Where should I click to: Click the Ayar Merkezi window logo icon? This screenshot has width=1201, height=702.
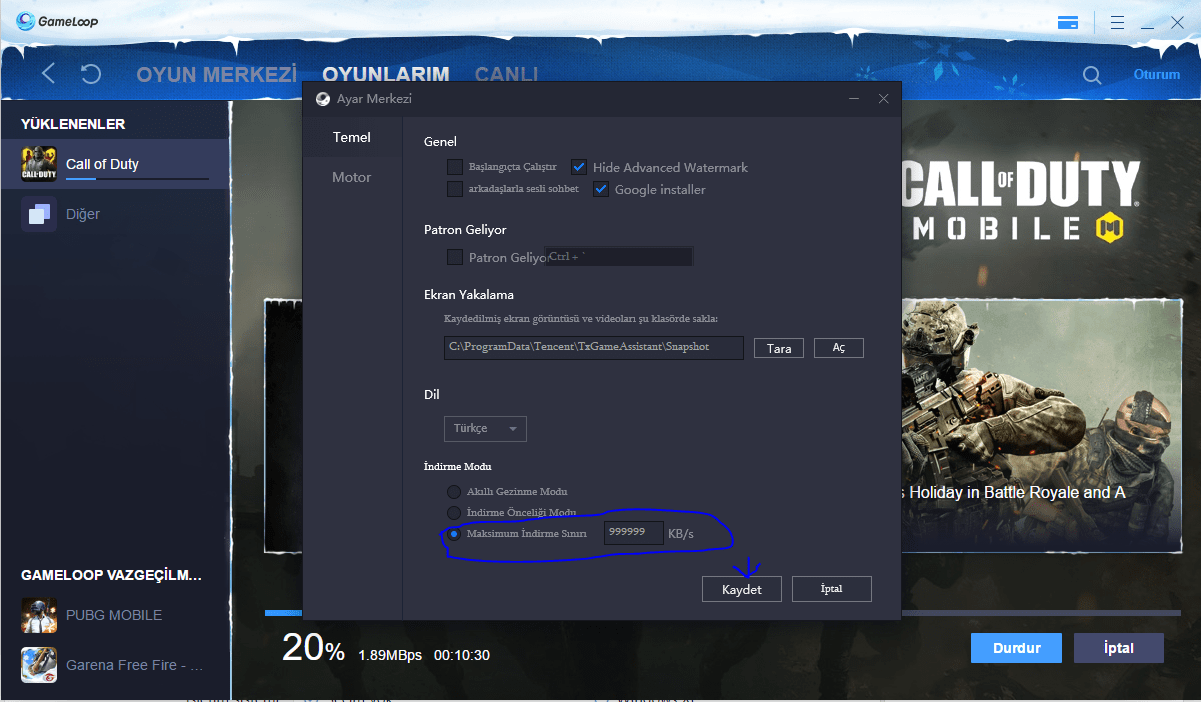tap(322, 99)
